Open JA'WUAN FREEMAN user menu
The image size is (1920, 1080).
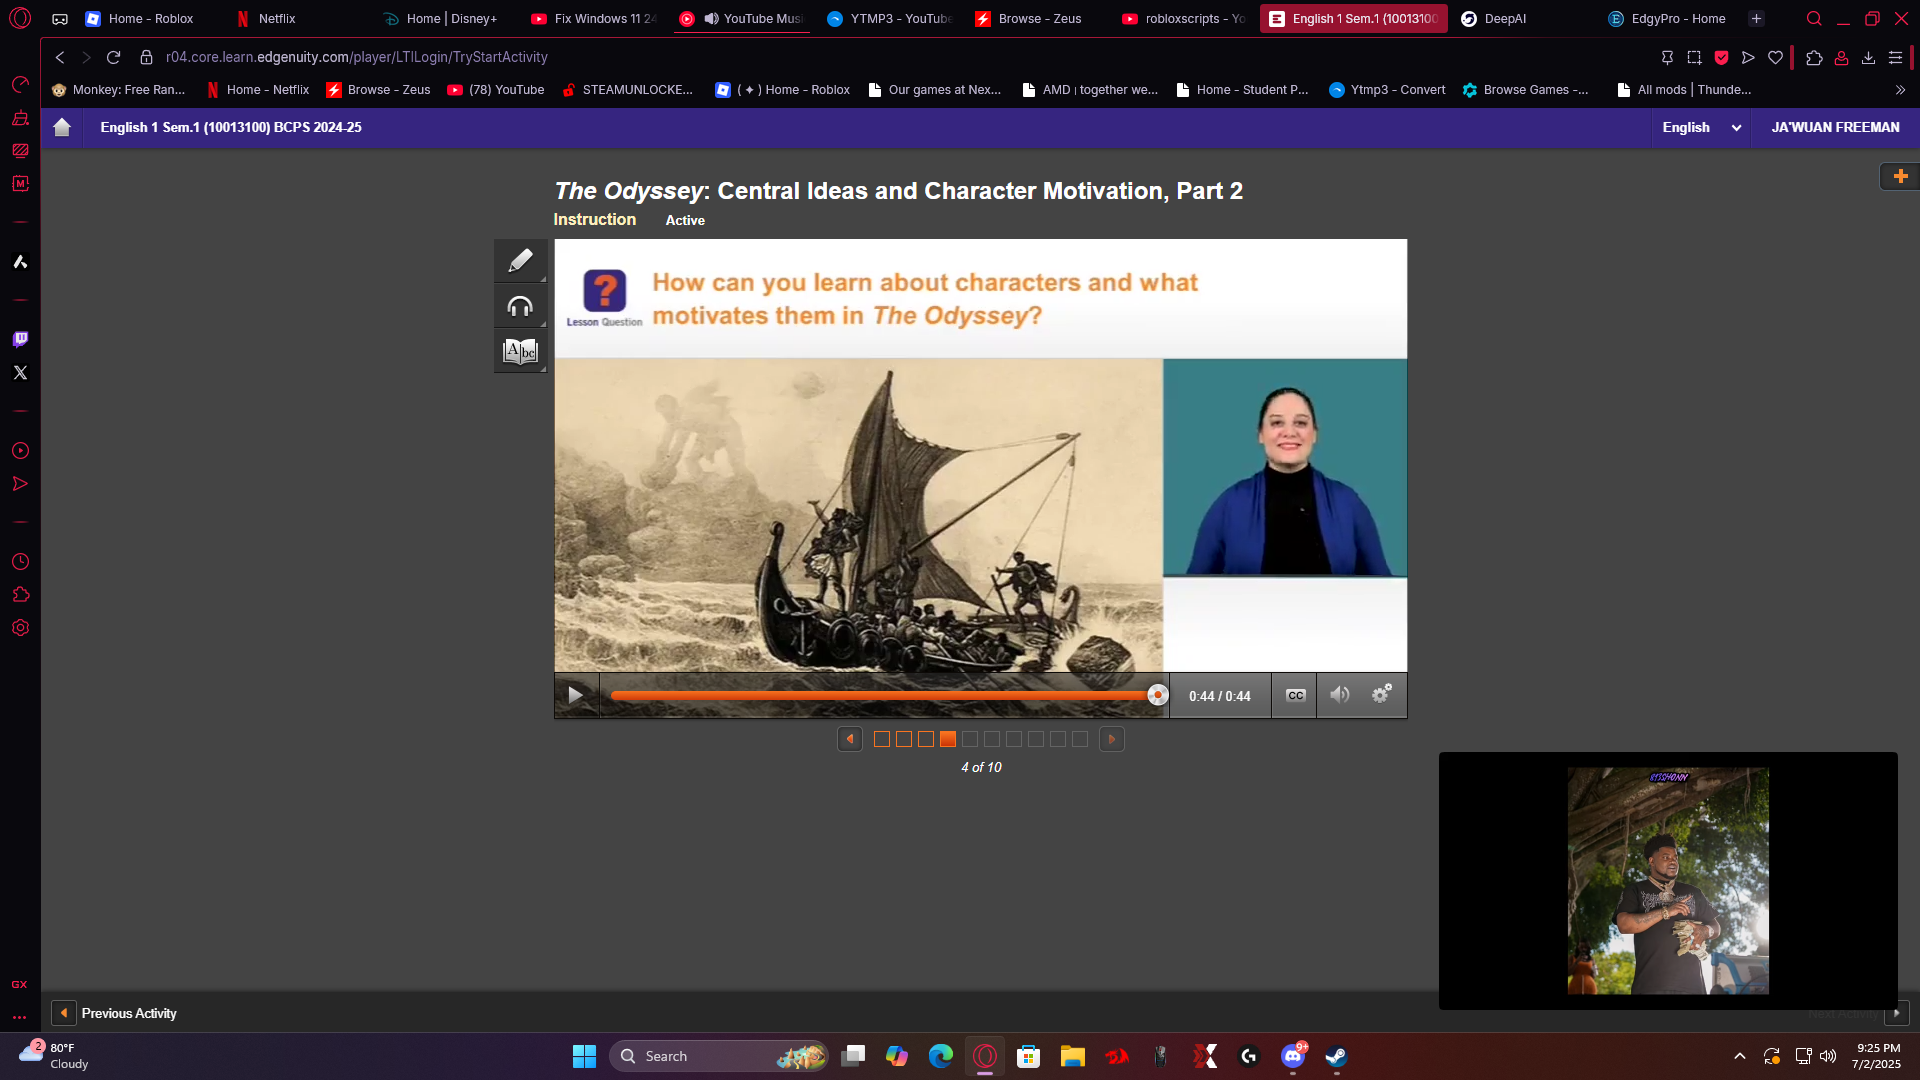(1835, 127)
